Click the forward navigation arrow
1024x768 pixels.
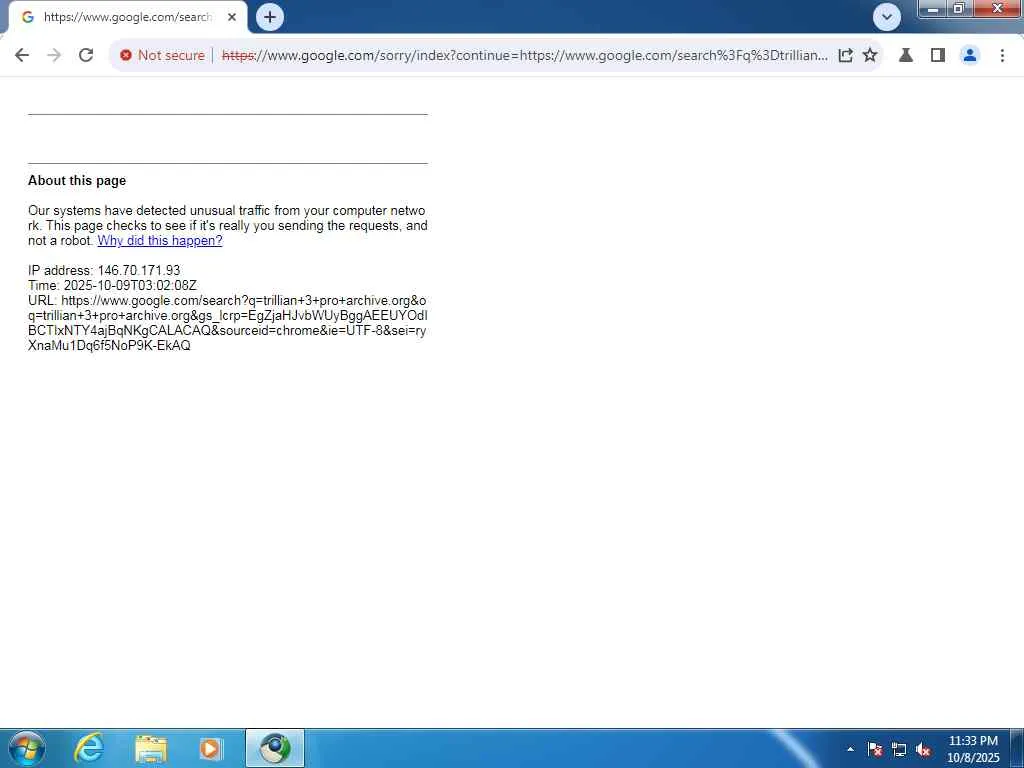(x=54, y=56)
